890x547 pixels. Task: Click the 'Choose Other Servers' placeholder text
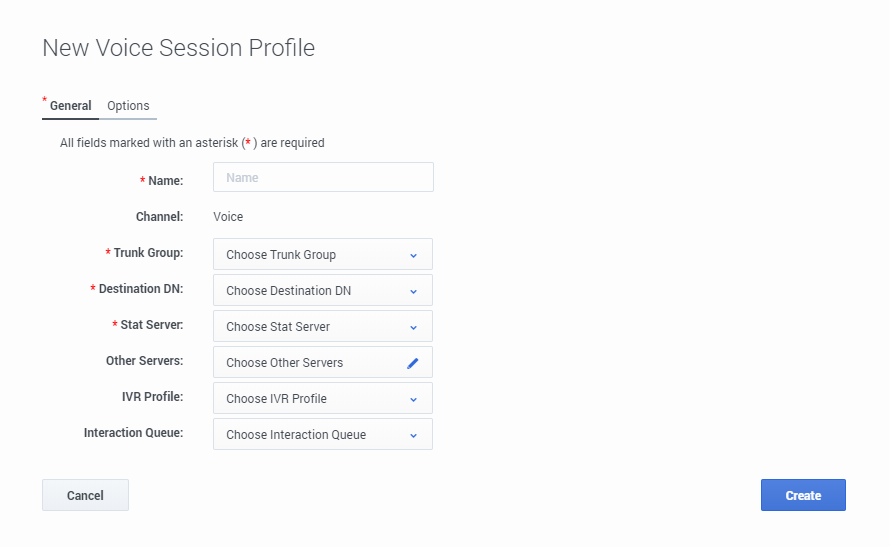[284, 363]
